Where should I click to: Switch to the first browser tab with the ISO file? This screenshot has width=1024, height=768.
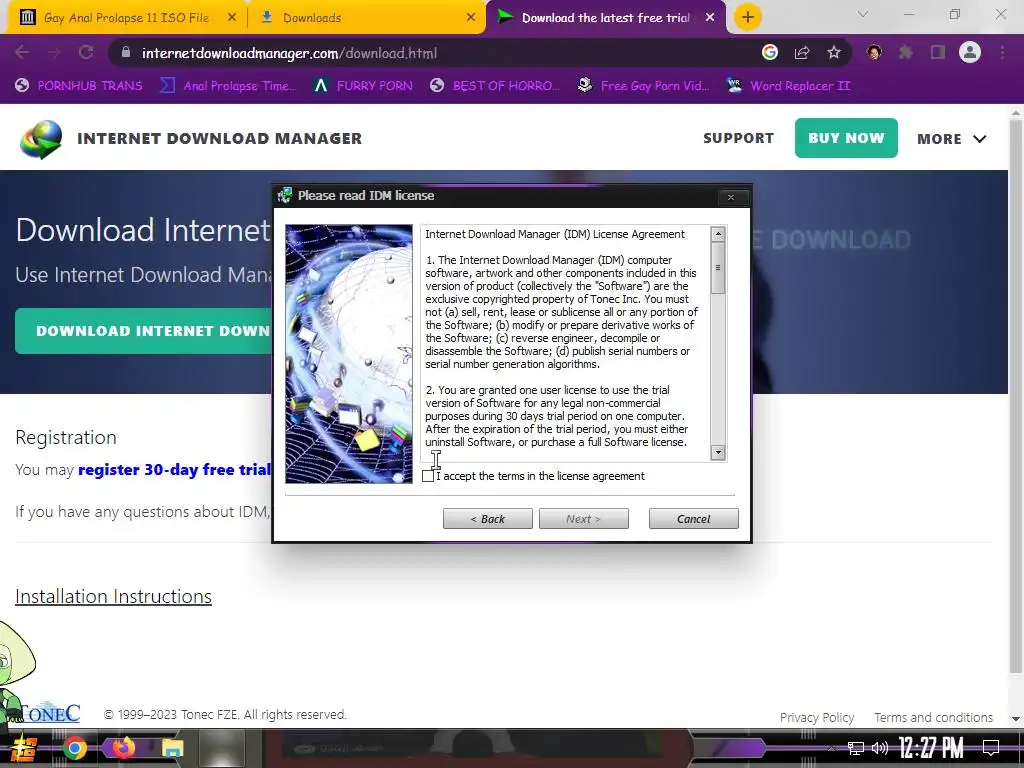[x=127, y=18]
